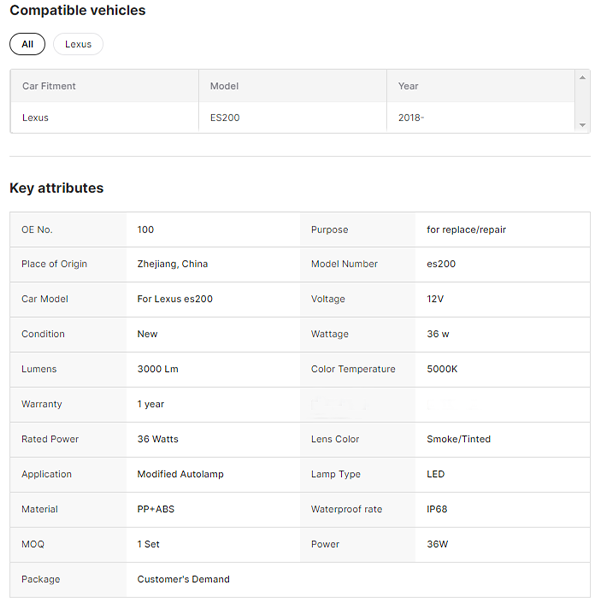Click the Smoke/Tinted lens color value
This screenshot has height=600, width=600.
(458, 439)
